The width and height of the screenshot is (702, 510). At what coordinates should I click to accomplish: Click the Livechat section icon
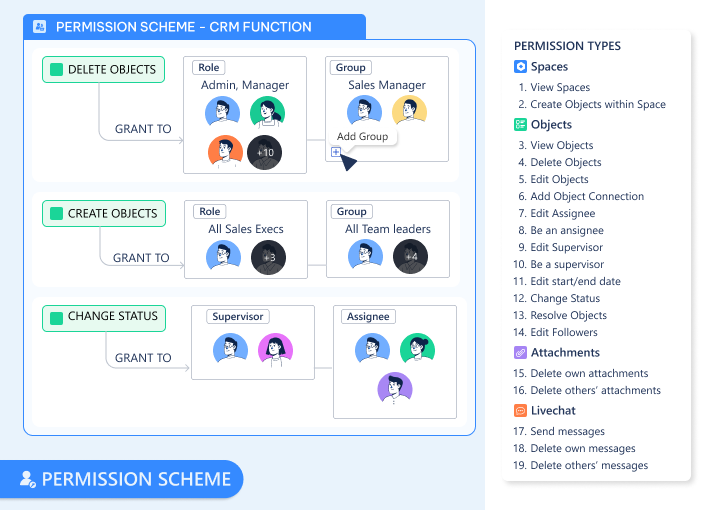(520, 411)
